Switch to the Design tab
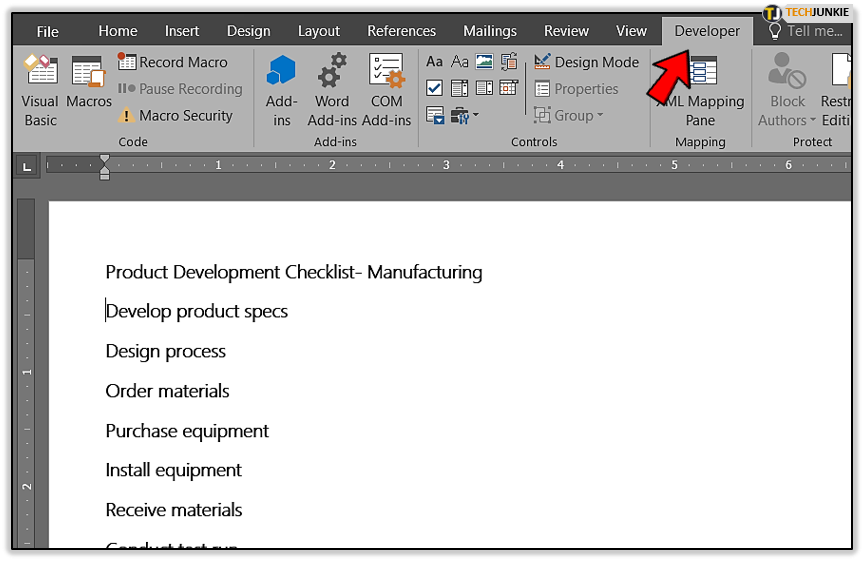Viewport: 864px width, 561px height. (x=249, y=31)
